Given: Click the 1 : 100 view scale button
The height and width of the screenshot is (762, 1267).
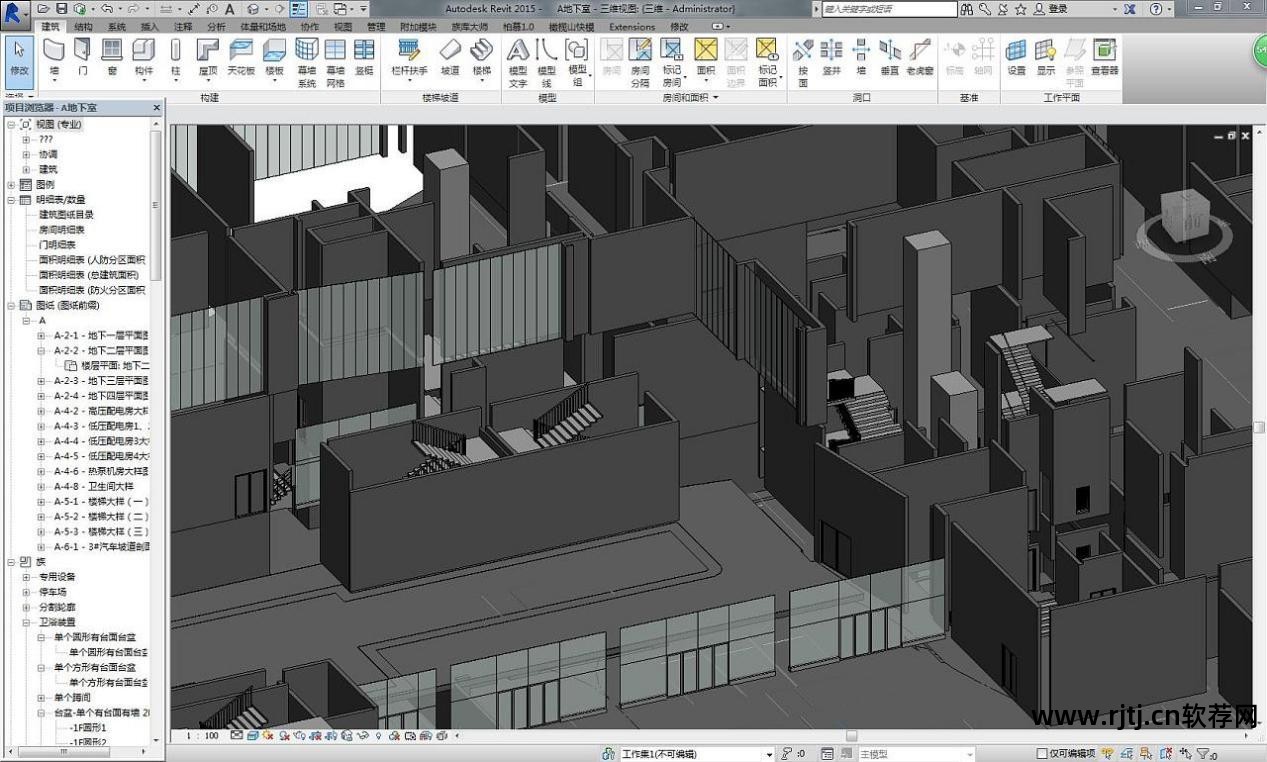Looking at the screenshot, I should point(201,736).
